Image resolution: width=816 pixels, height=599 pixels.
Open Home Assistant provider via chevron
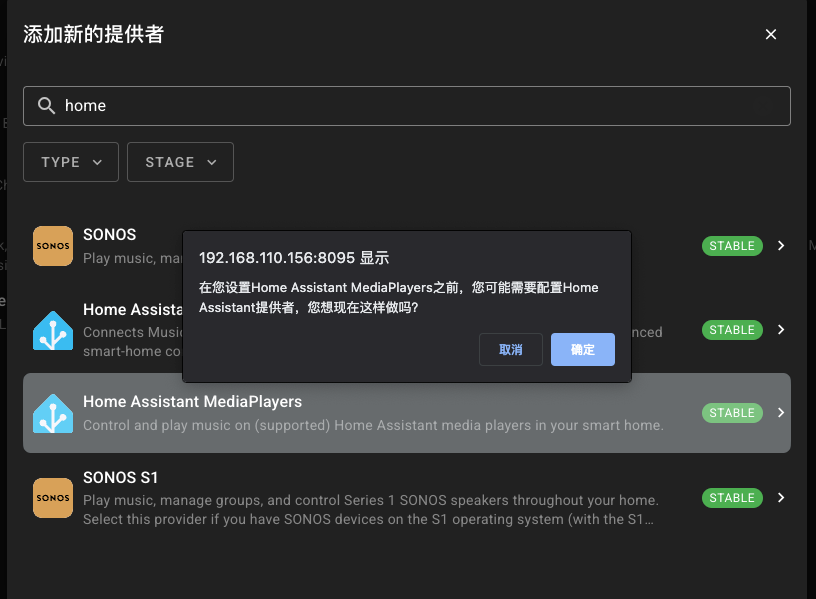(x=781, y=329)
